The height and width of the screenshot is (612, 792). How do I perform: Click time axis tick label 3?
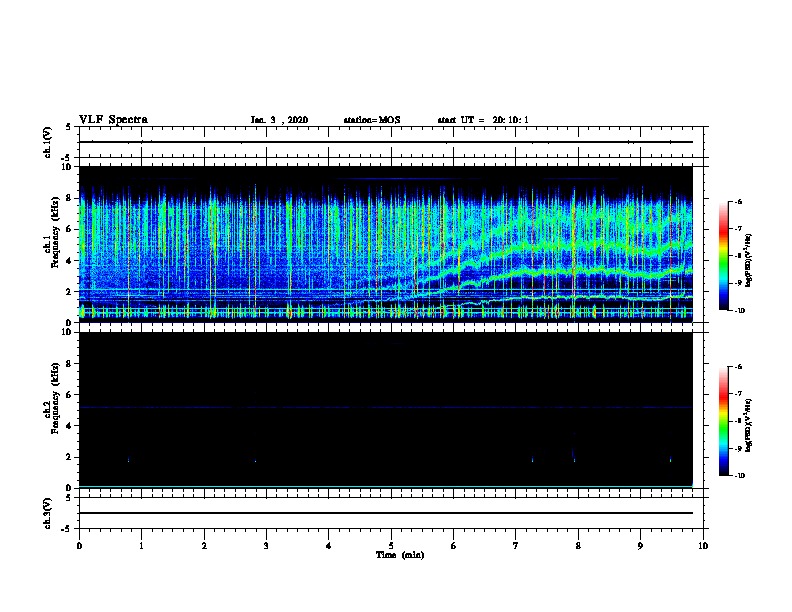tap(266, 546)
